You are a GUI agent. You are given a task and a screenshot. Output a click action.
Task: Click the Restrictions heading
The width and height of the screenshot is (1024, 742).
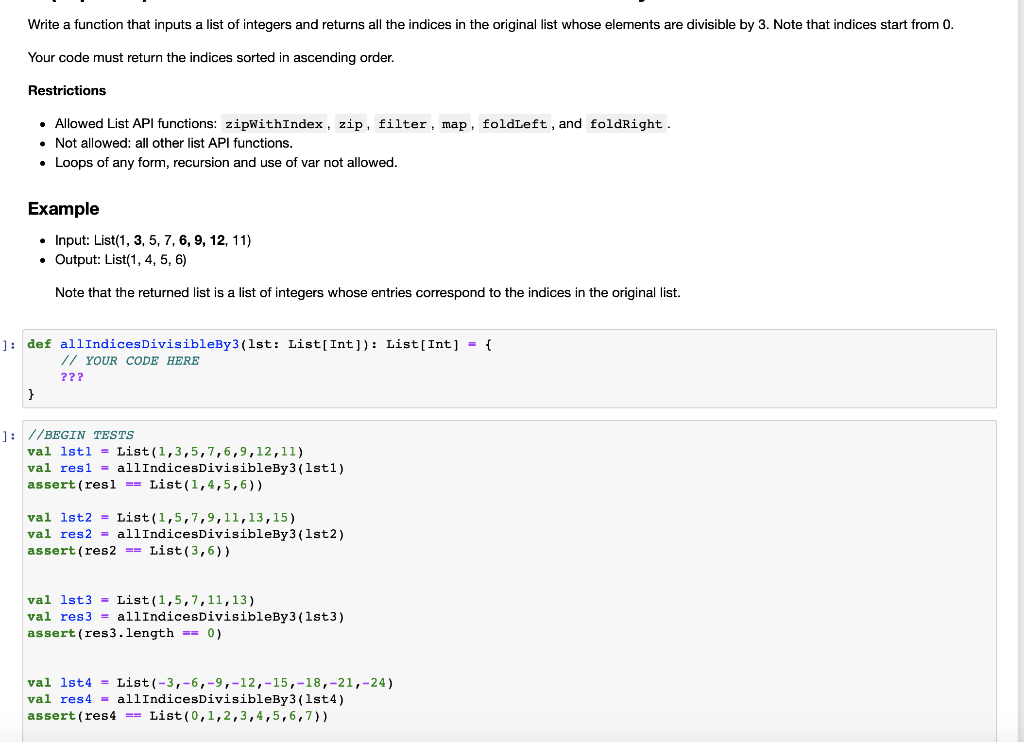(x=68, y=90)
